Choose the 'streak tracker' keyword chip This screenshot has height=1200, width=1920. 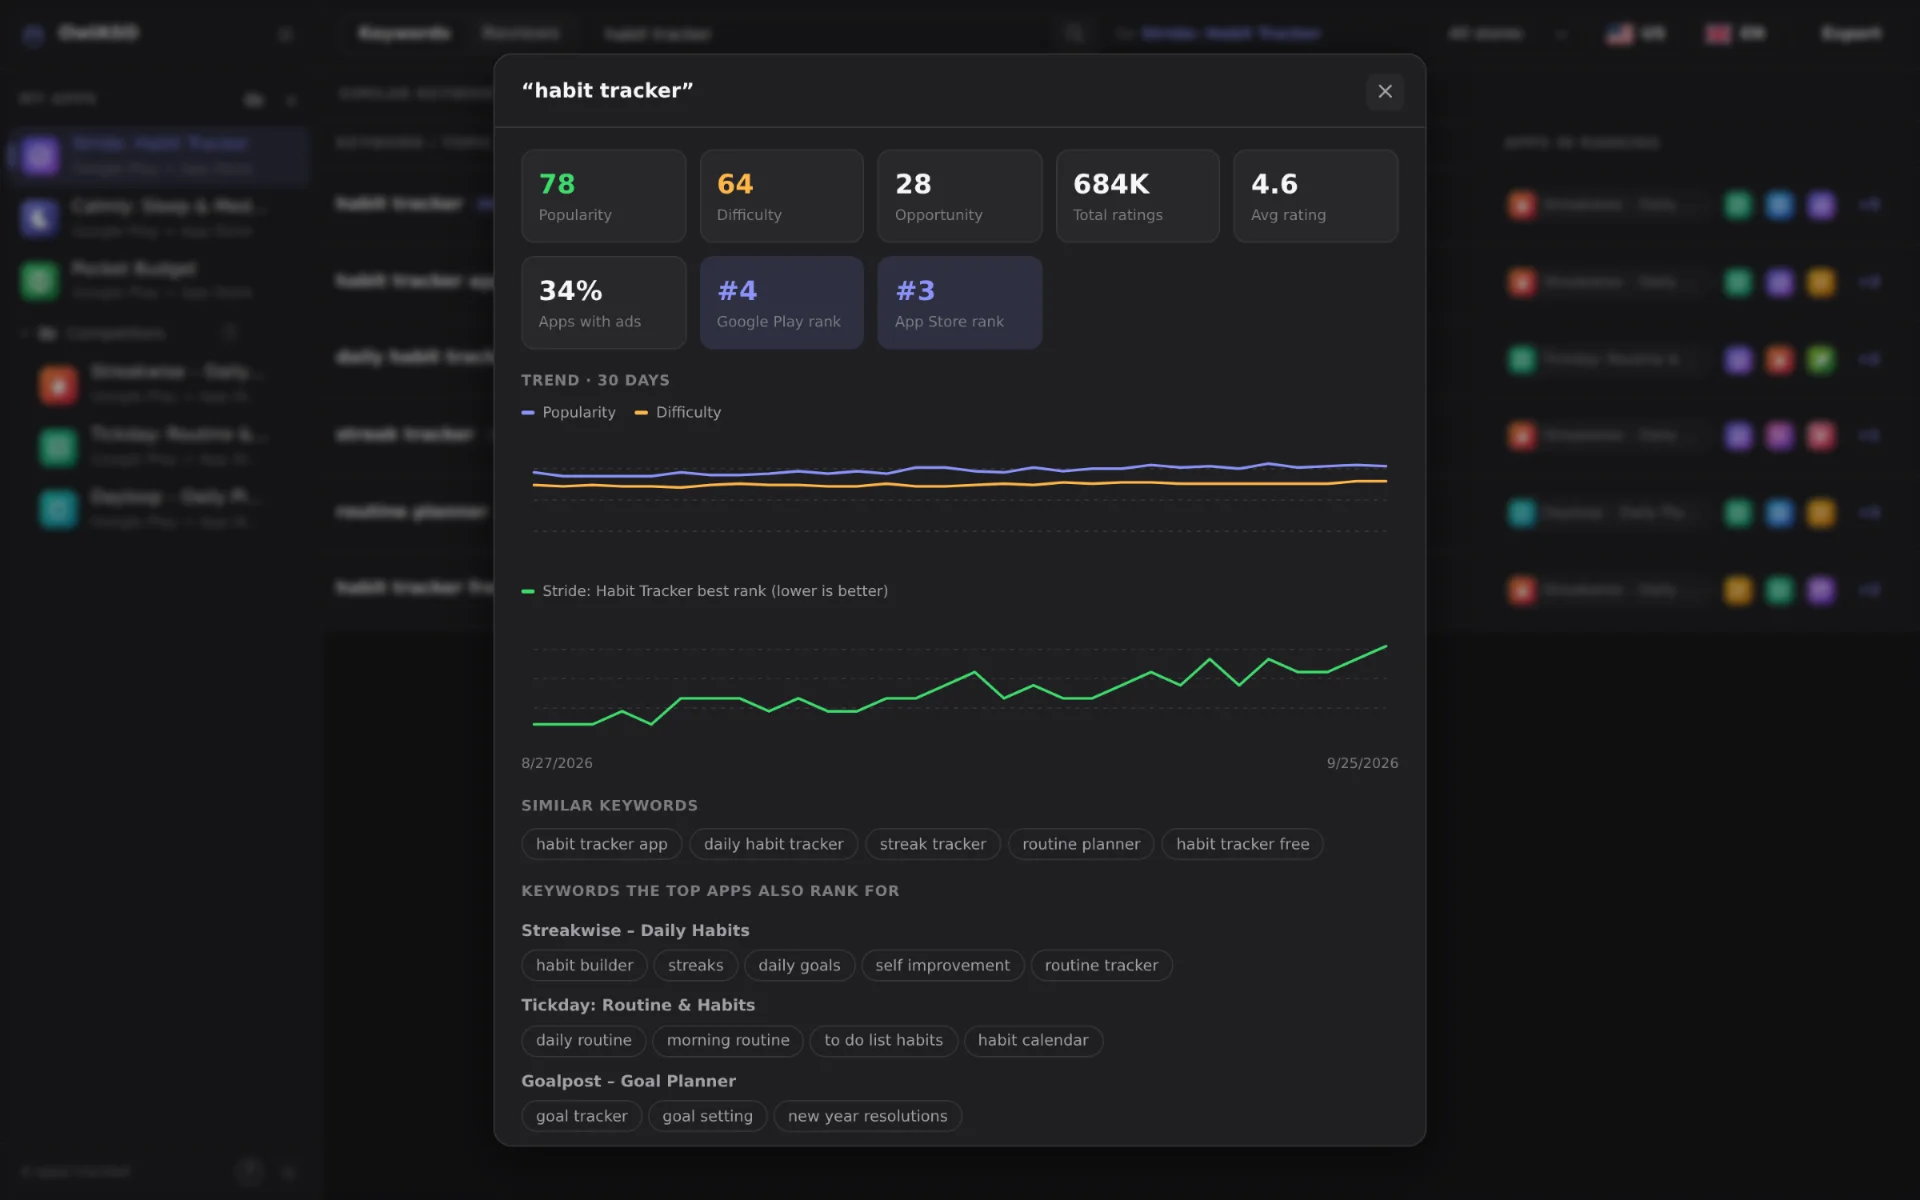(x=932, y=844)
